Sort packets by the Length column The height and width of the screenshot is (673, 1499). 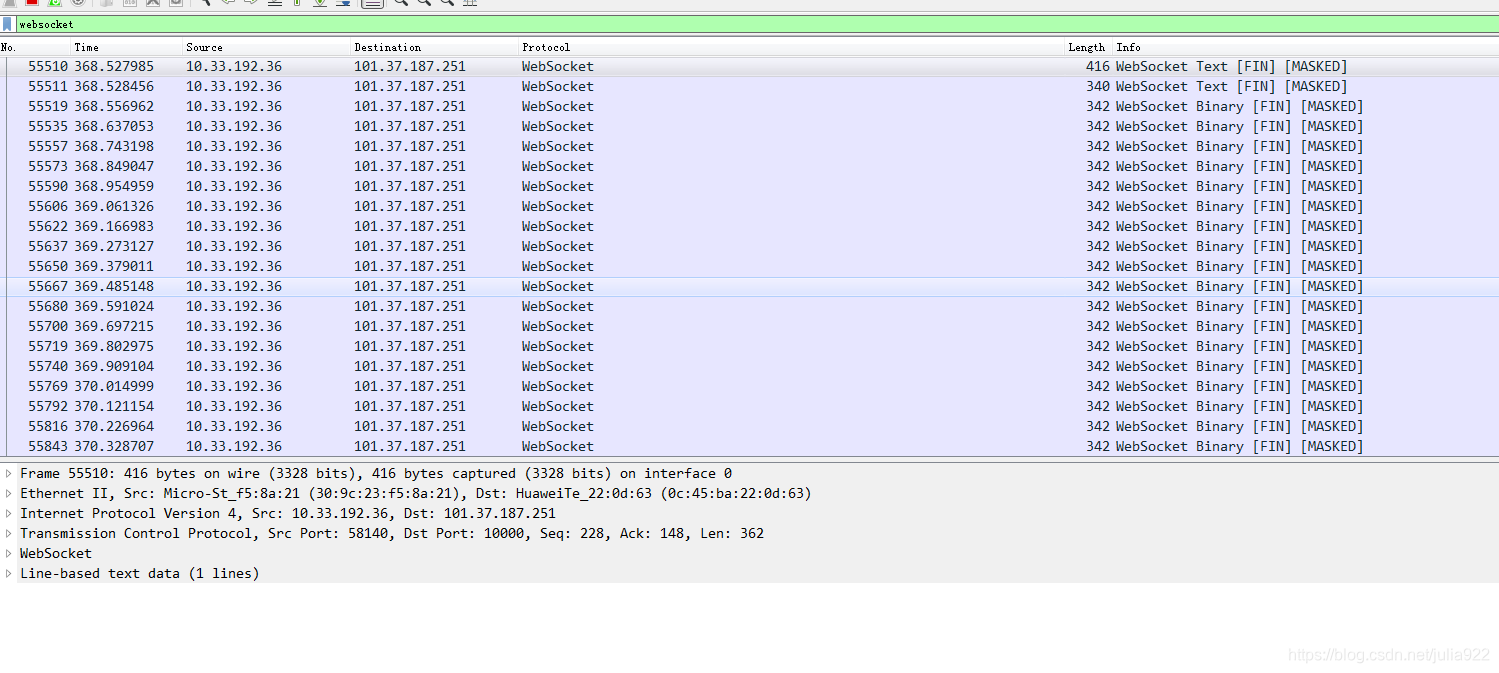tap(1086, 47)
